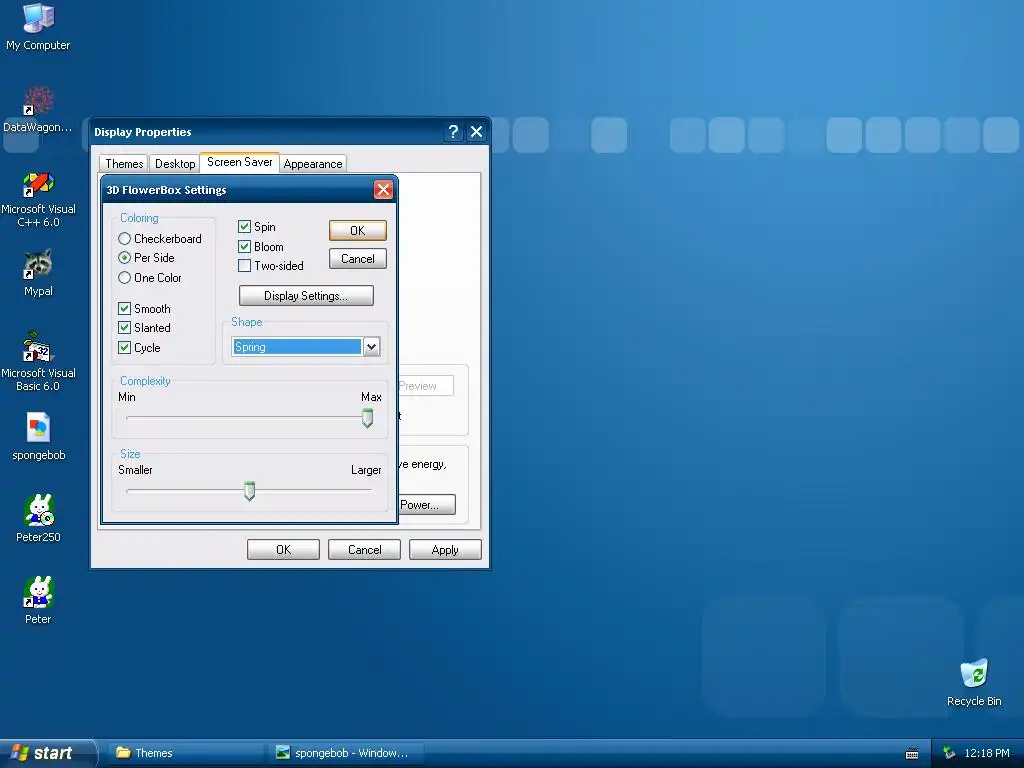Select Checkerboard coloring option
1024x768 pixels.
pos(160,239)
